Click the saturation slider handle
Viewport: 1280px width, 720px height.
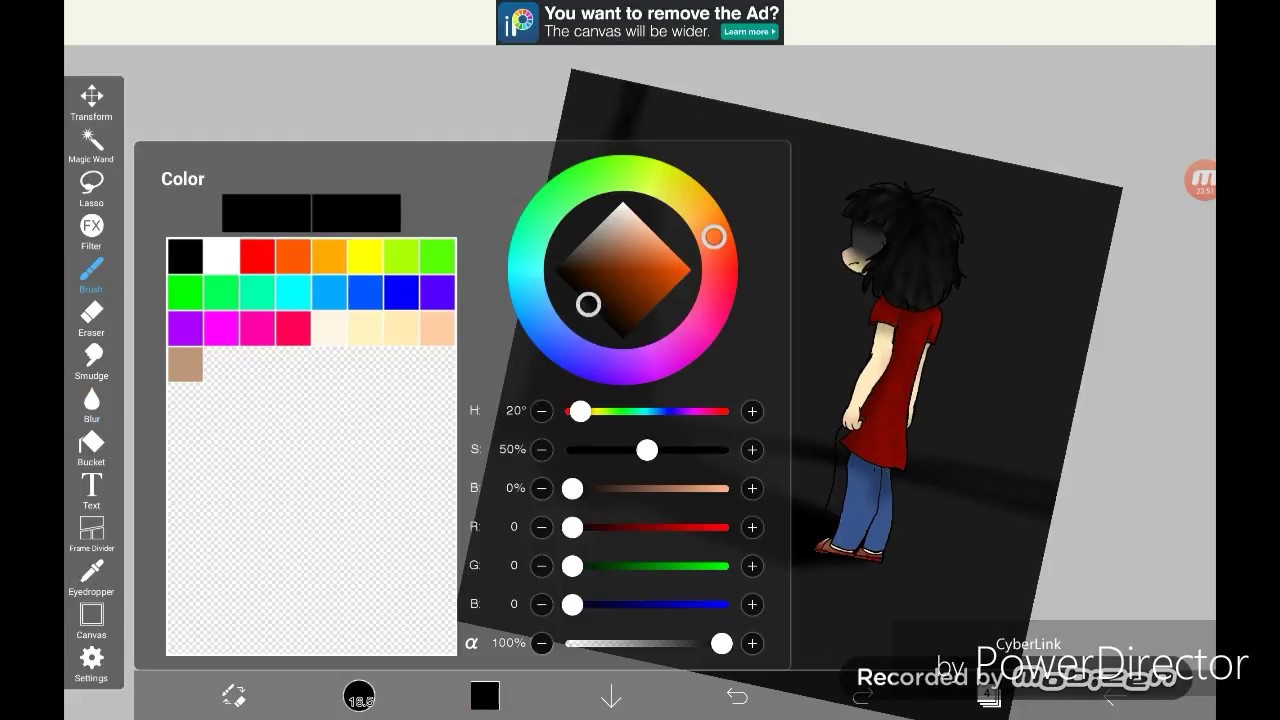coord(647,450)
